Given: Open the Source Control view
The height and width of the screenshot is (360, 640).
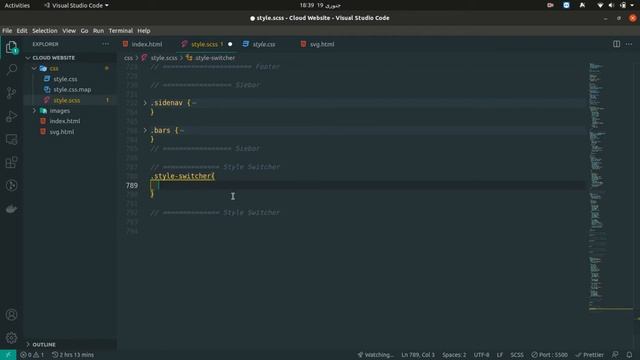Looking at the screenshot, I should (11, 93).
